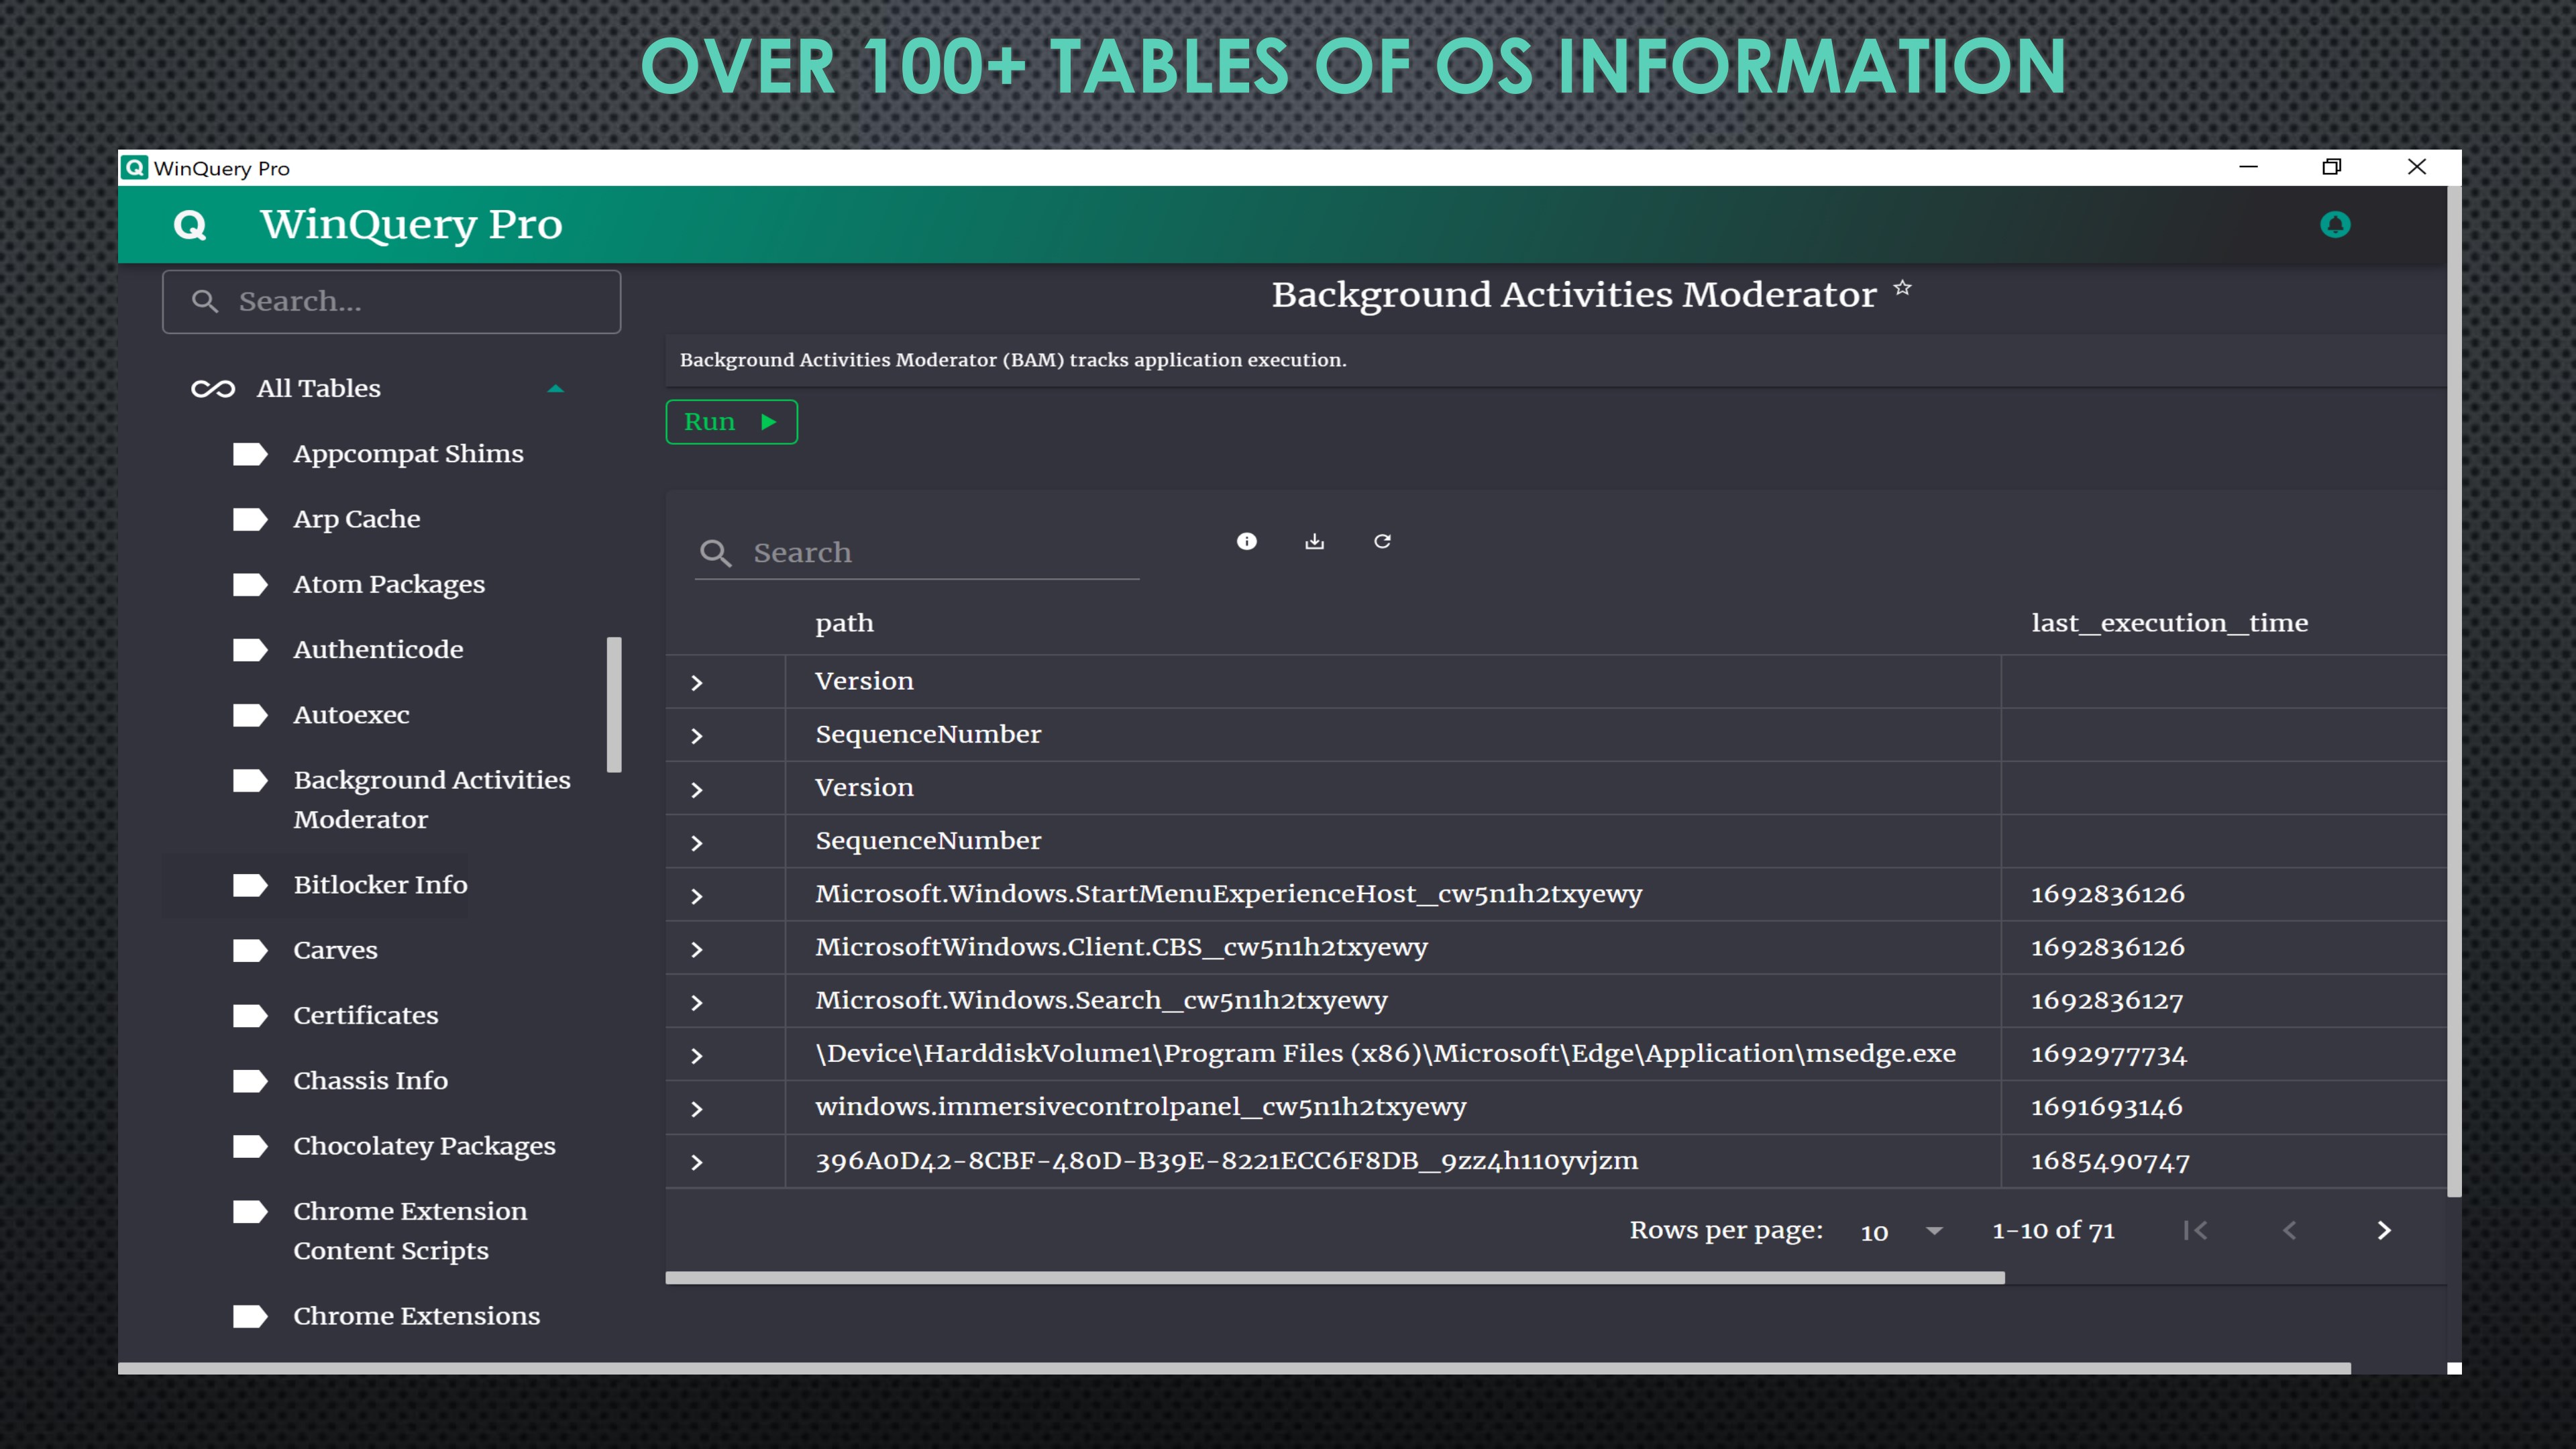The width and height of the screenshot is (2576, 1449).
Task: Run the current table query
Action: (x=731, y=422)
